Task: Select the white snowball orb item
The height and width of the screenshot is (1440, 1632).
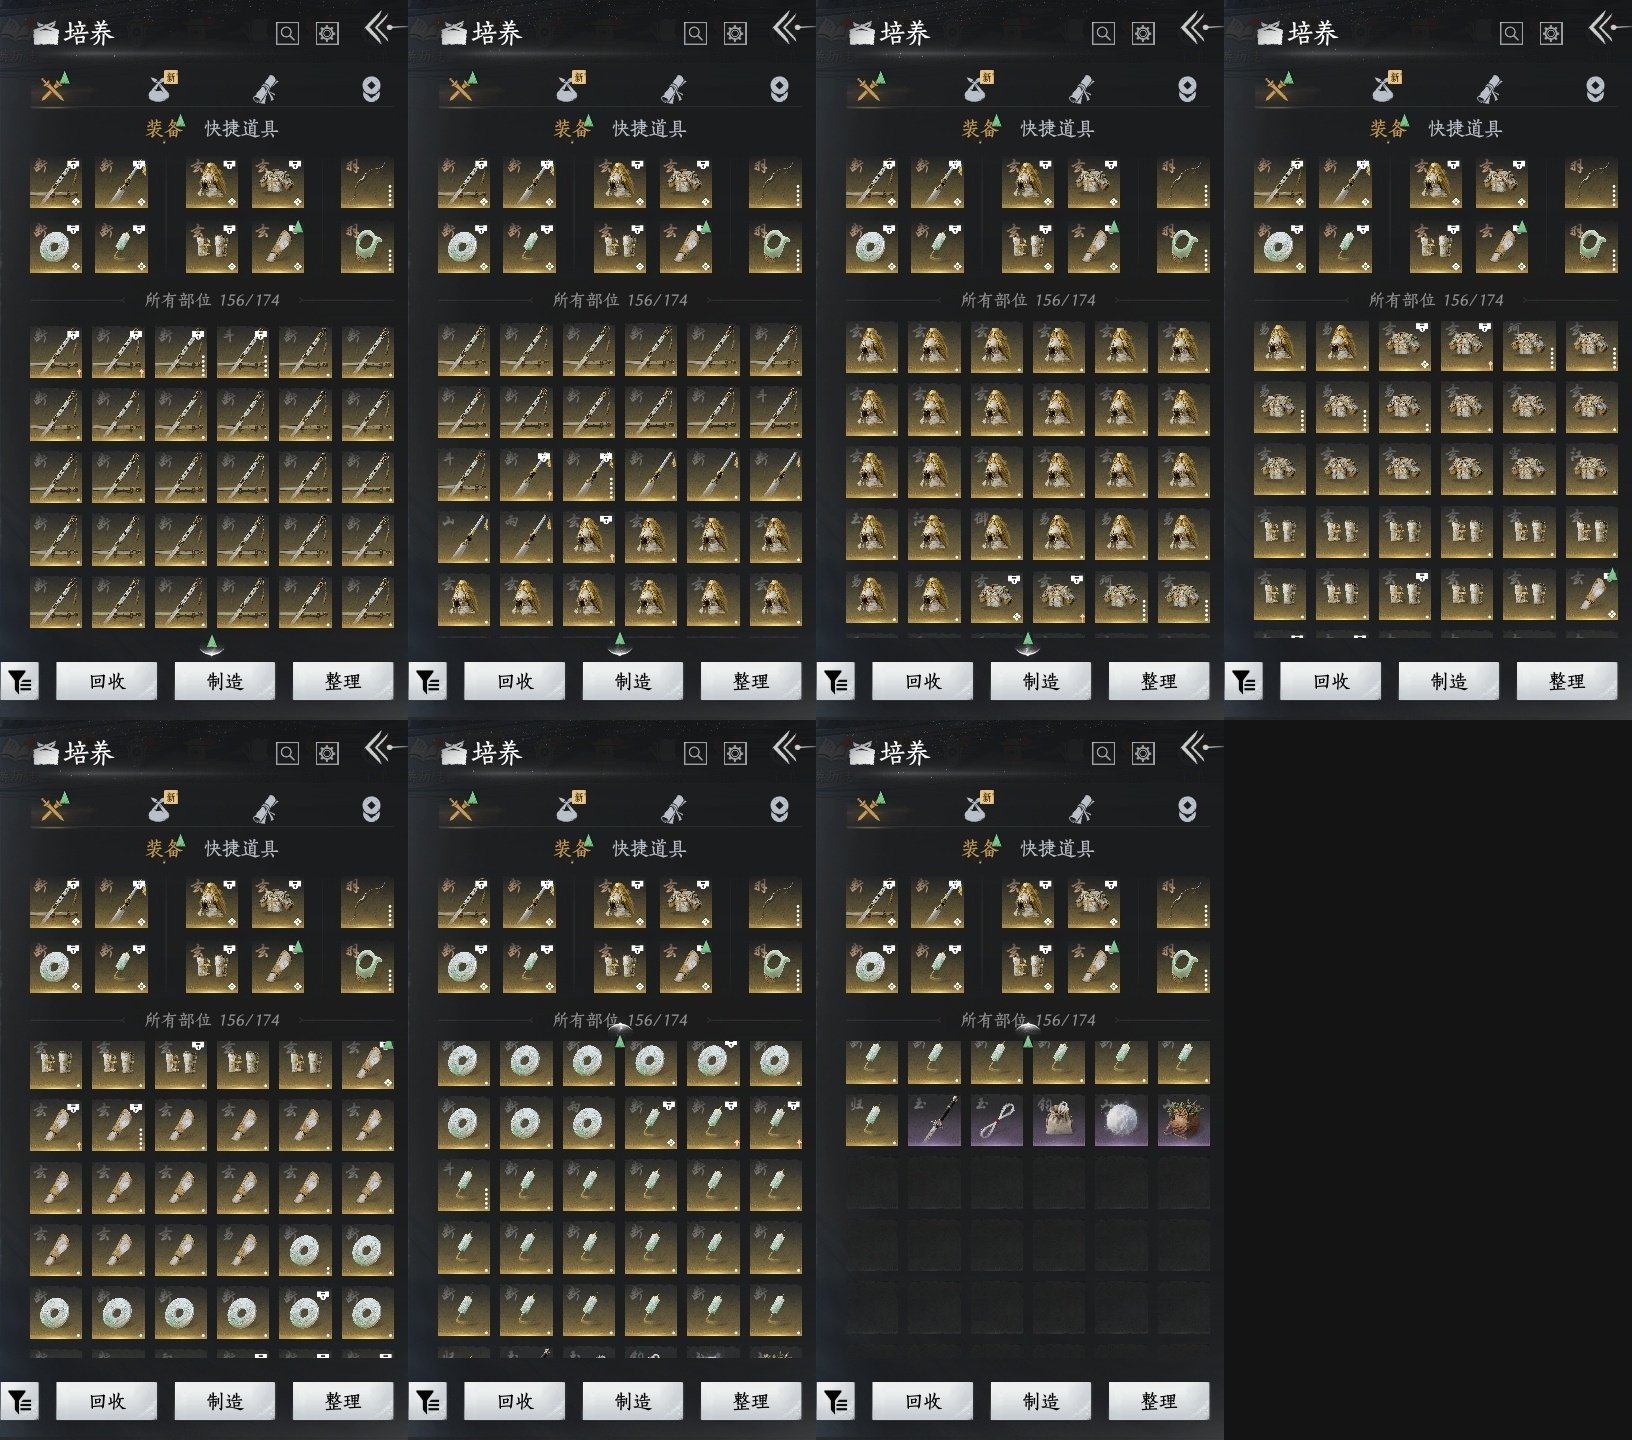Action: (1120, 1120)
